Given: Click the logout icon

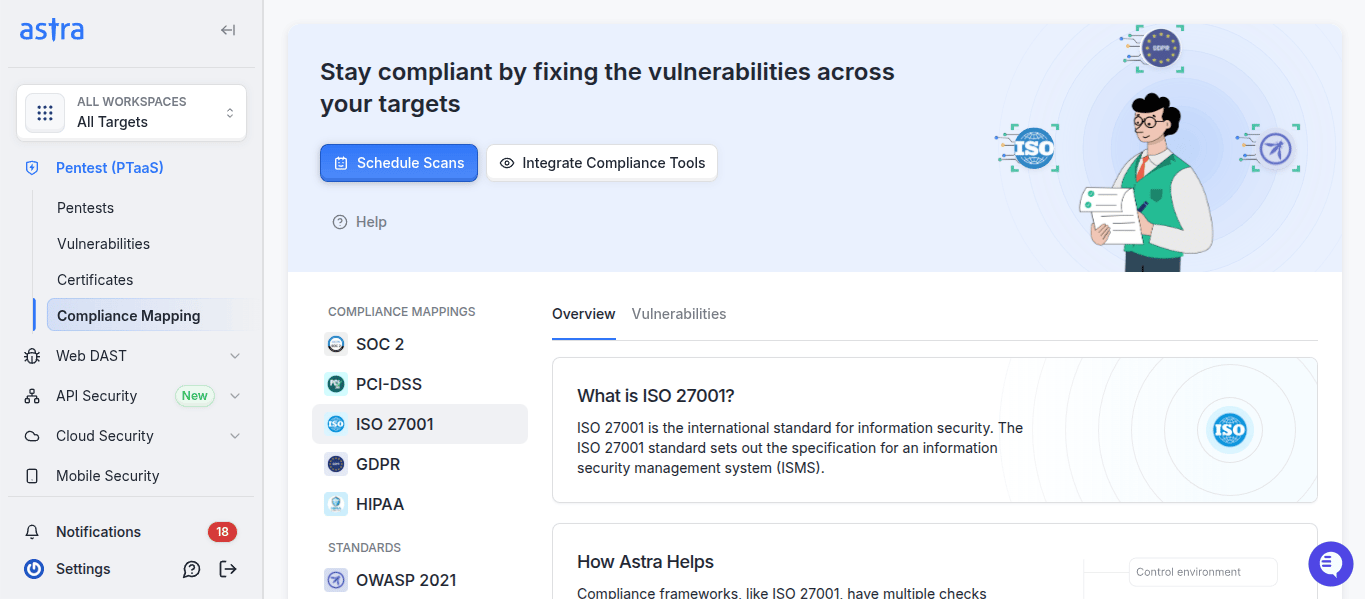Looking at the screenshot, I should 228,569.
